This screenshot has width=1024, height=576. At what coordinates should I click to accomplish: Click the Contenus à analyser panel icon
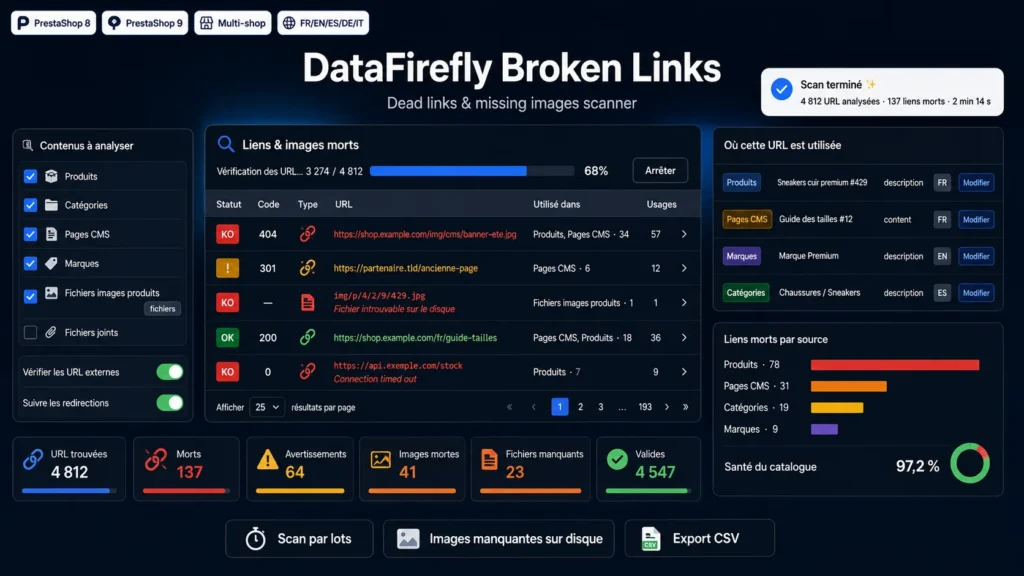(27, 145)
